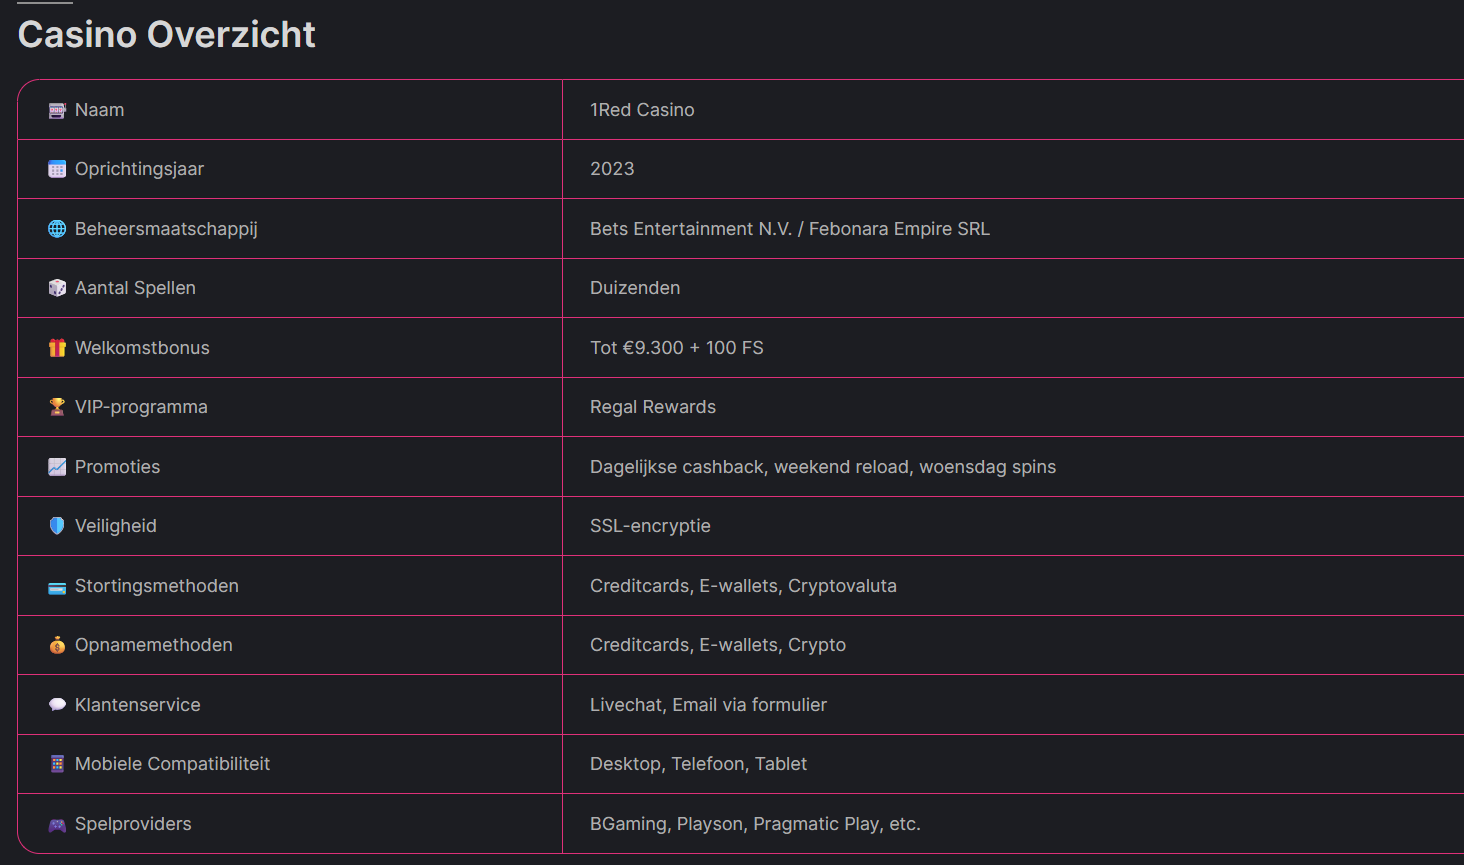1464x865 pixels.
Task: Click the phone icon next to Mobiele Compatibiliteit
Action: point(57,764)
